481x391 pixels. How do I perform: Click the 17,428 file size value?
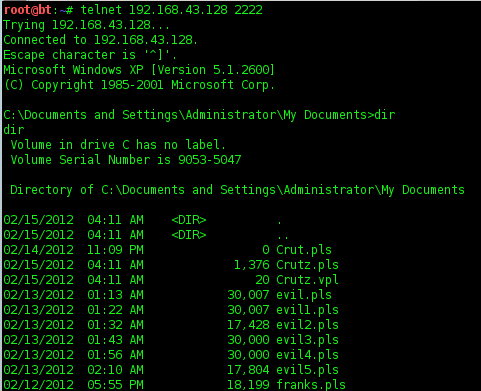(x=248, y=325)
